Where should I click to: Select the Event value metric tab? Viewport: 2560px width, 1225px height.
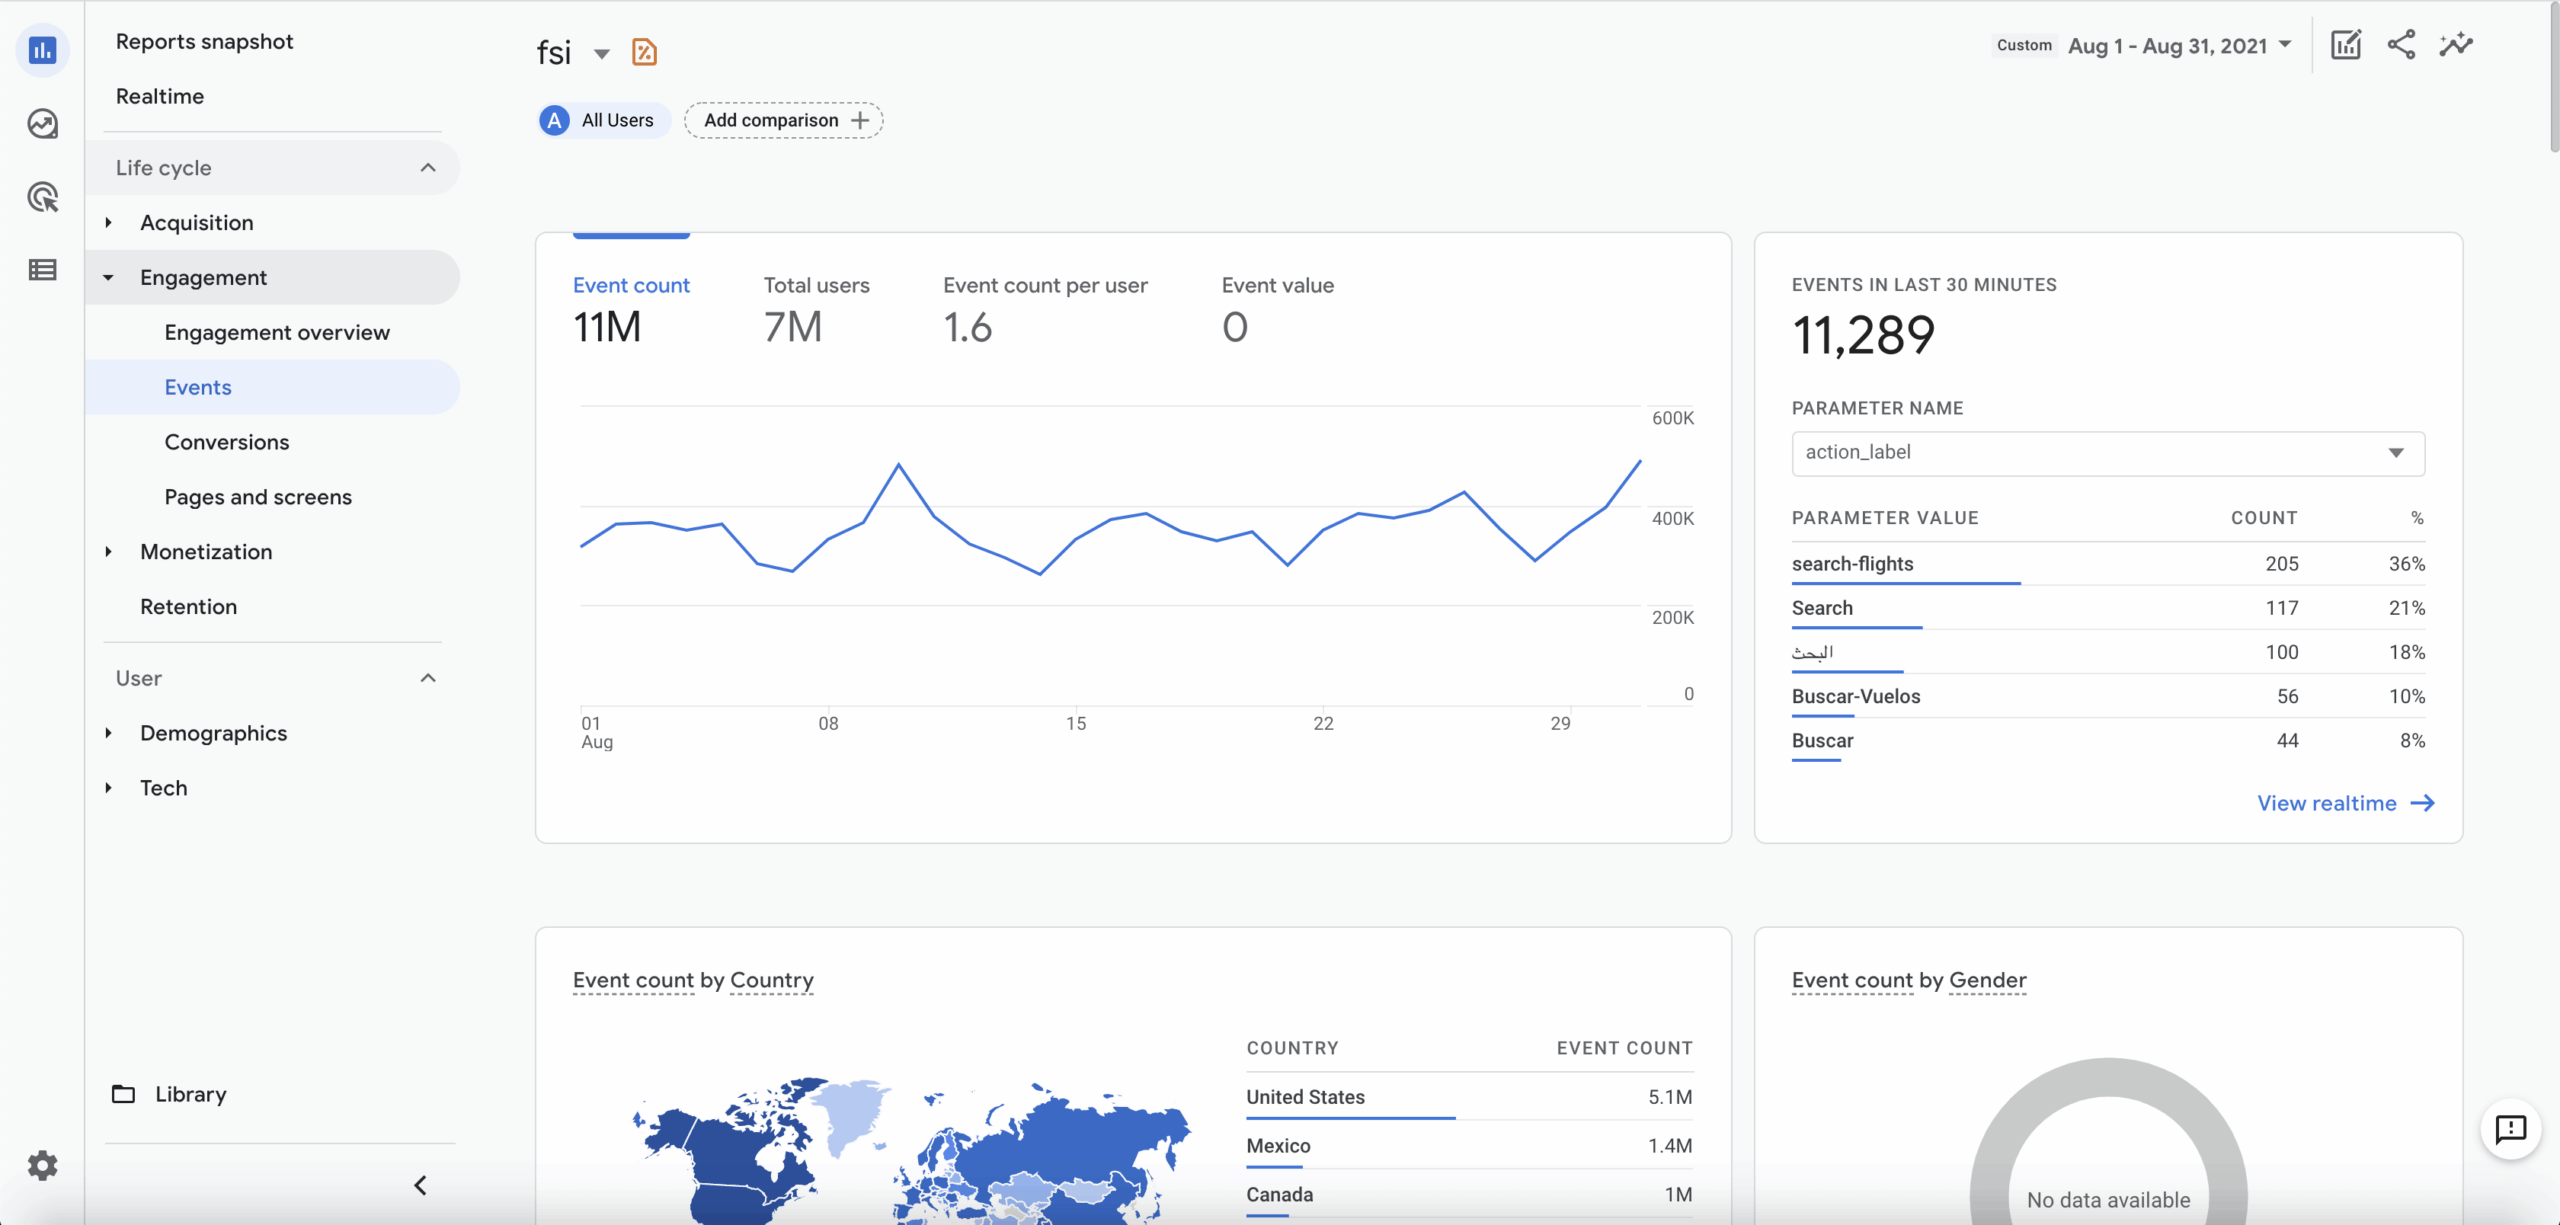(x=1277, y=311)
